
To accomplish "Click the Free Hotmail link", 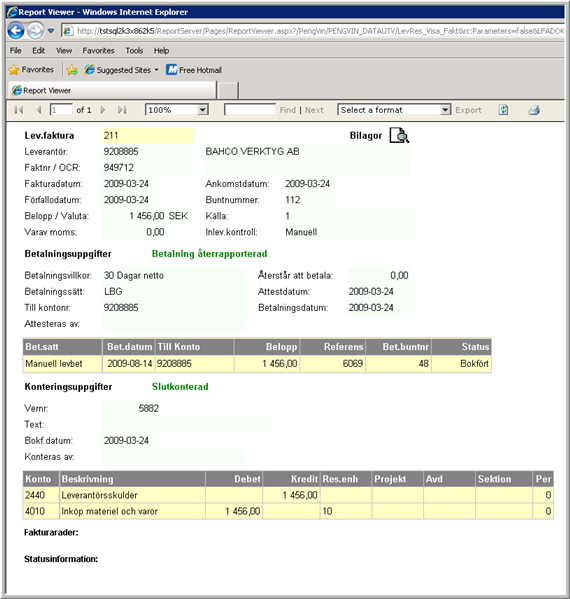I will pyautogui.click(x=194, y=70).
